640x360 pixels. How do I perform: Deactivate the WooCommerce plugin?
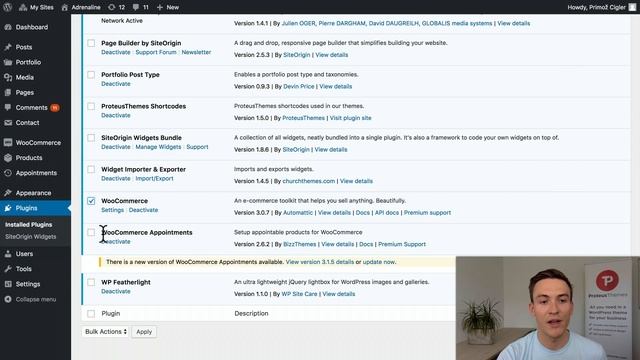coord(143,210)
